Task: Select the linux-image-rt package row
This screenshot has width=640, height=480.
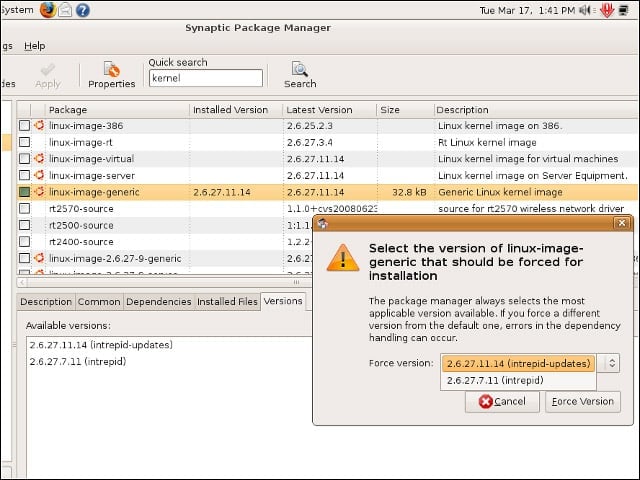Action: click(327, 142)
